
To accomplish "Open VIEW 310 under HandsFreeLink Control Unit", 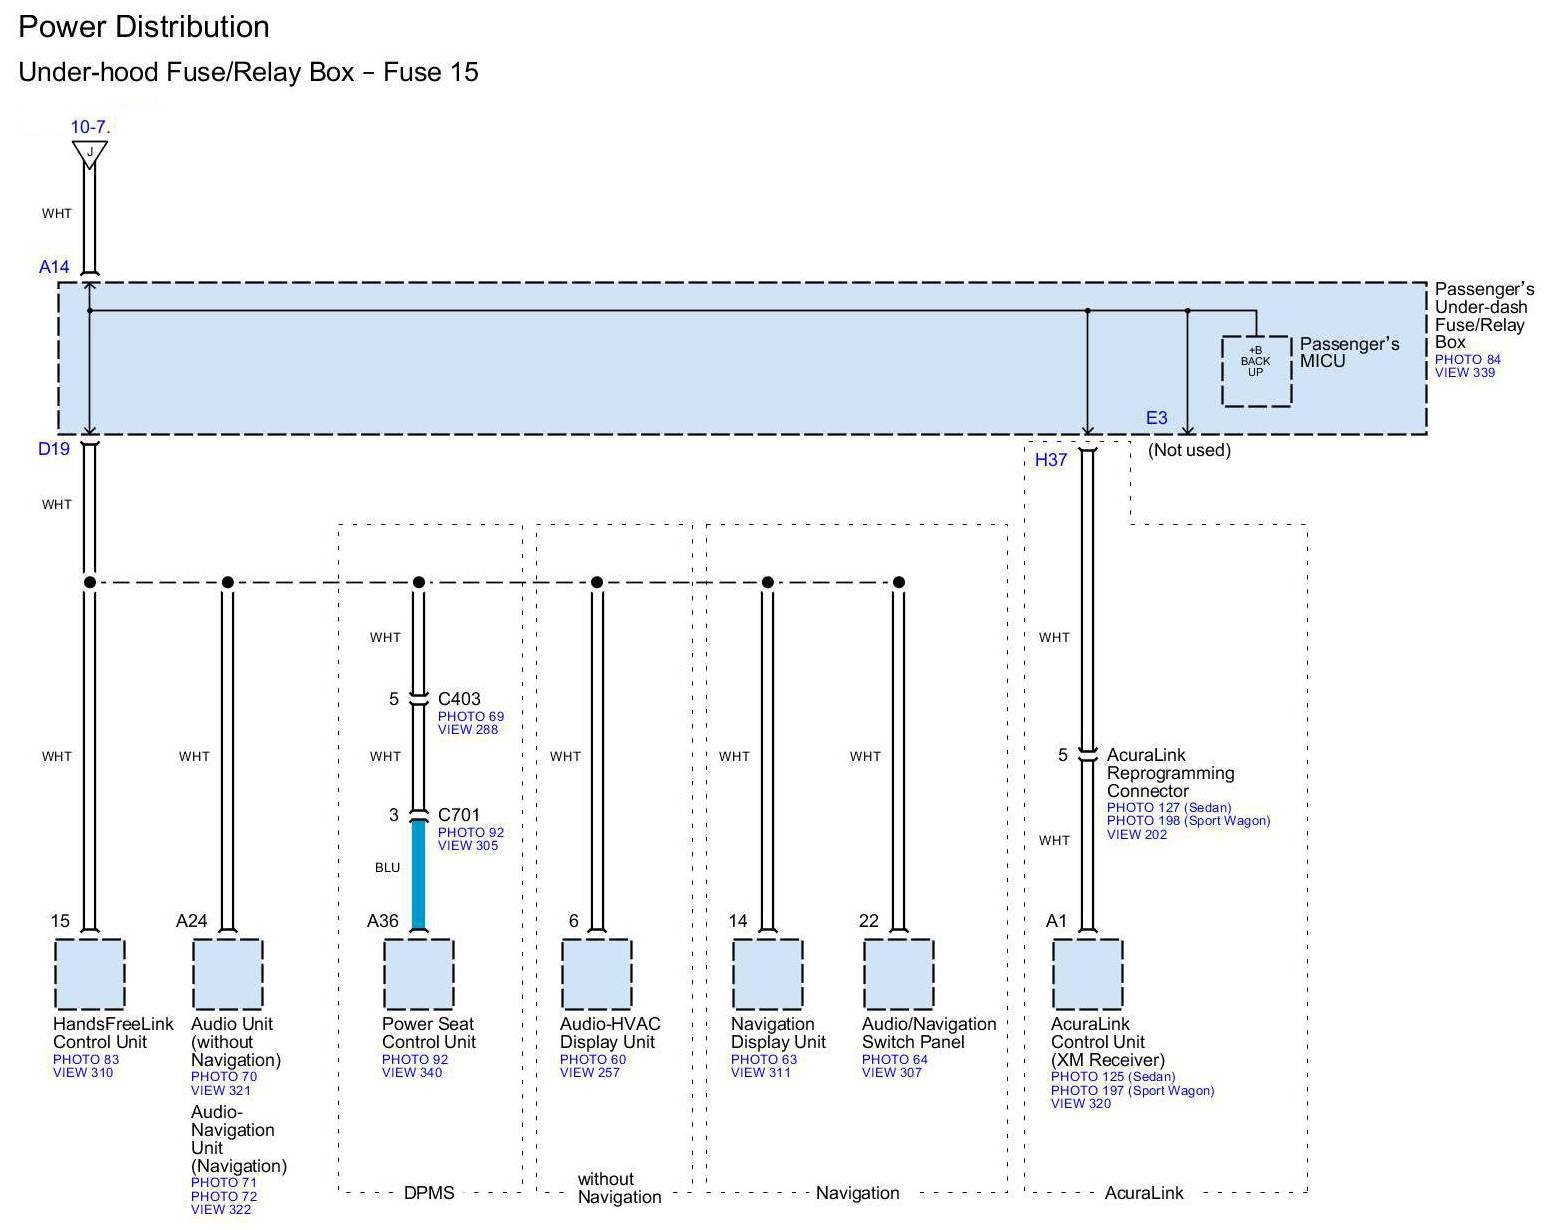I will coord(83,1073).
